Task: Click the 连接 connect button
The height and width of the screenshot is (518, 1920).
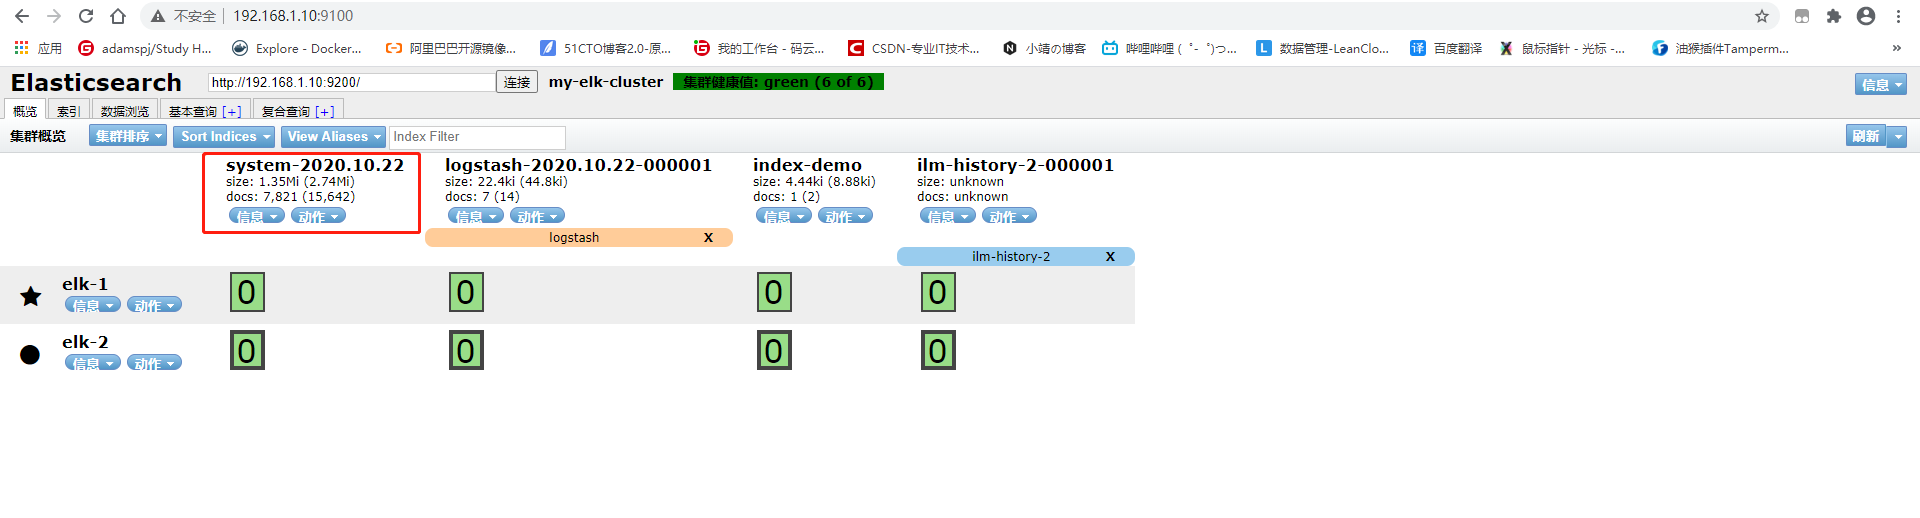Action: tap(517, 82)
